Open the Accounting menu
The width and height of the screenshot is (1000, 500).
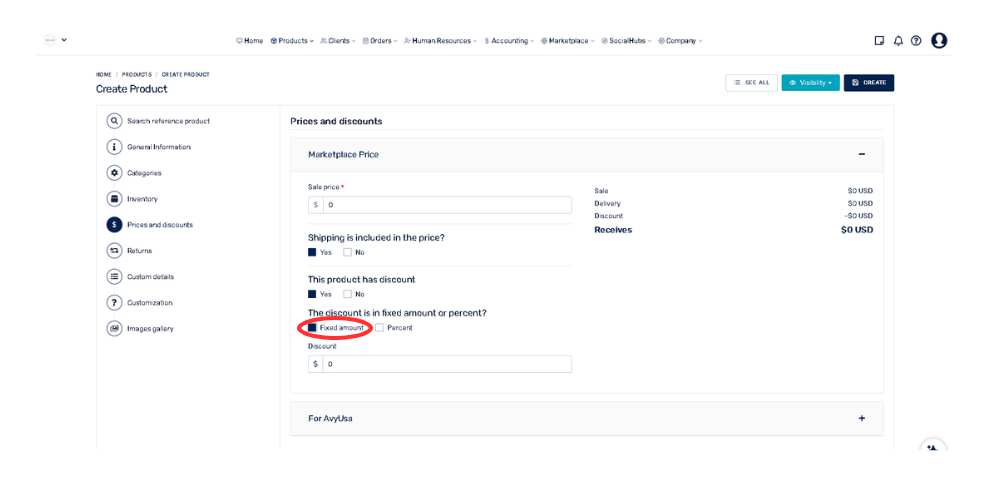(509, 41)
